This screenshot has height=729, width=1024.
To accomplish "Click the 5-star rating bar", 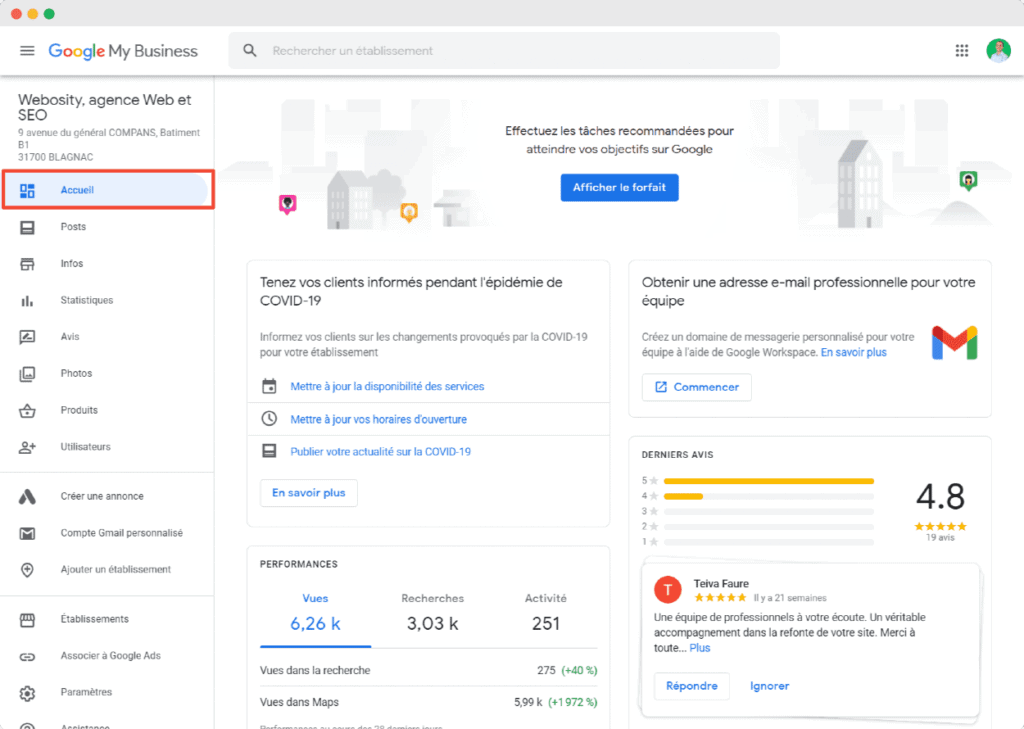I will tap(769, 481).
